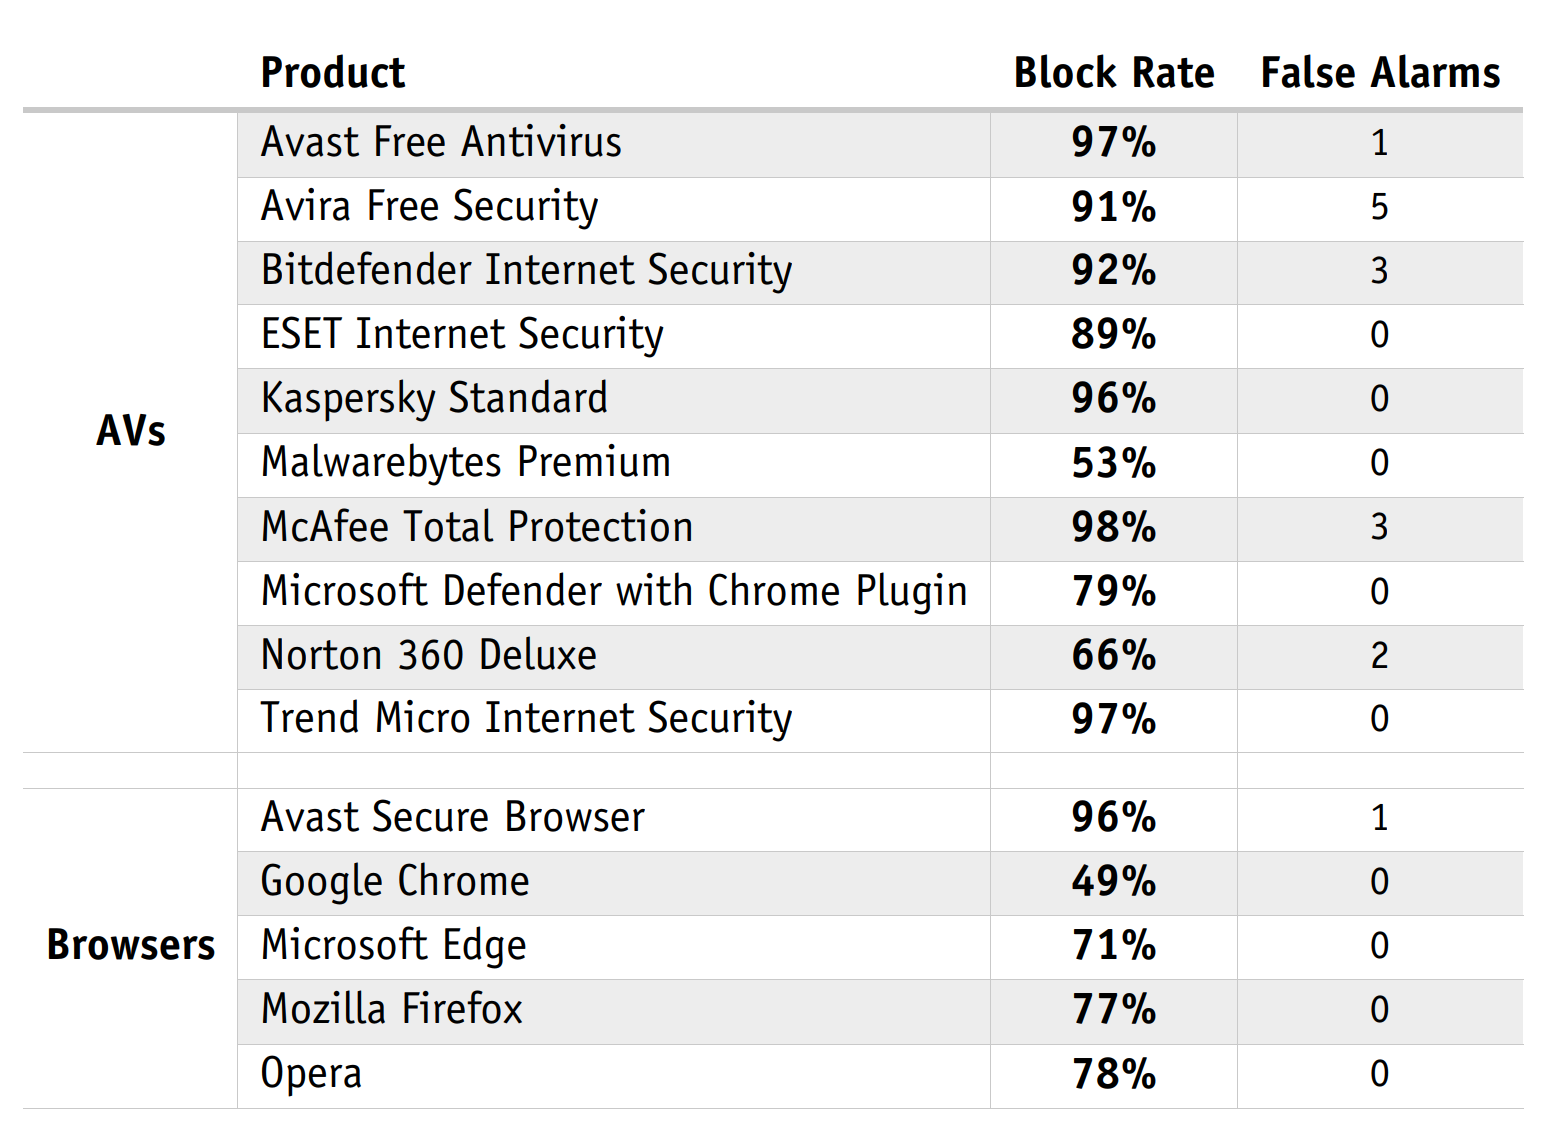Click the 53% block rate for Malwarebytes
Image resolution: width=1554 pixels, height=1125 pixels.
coord(1113,463)
